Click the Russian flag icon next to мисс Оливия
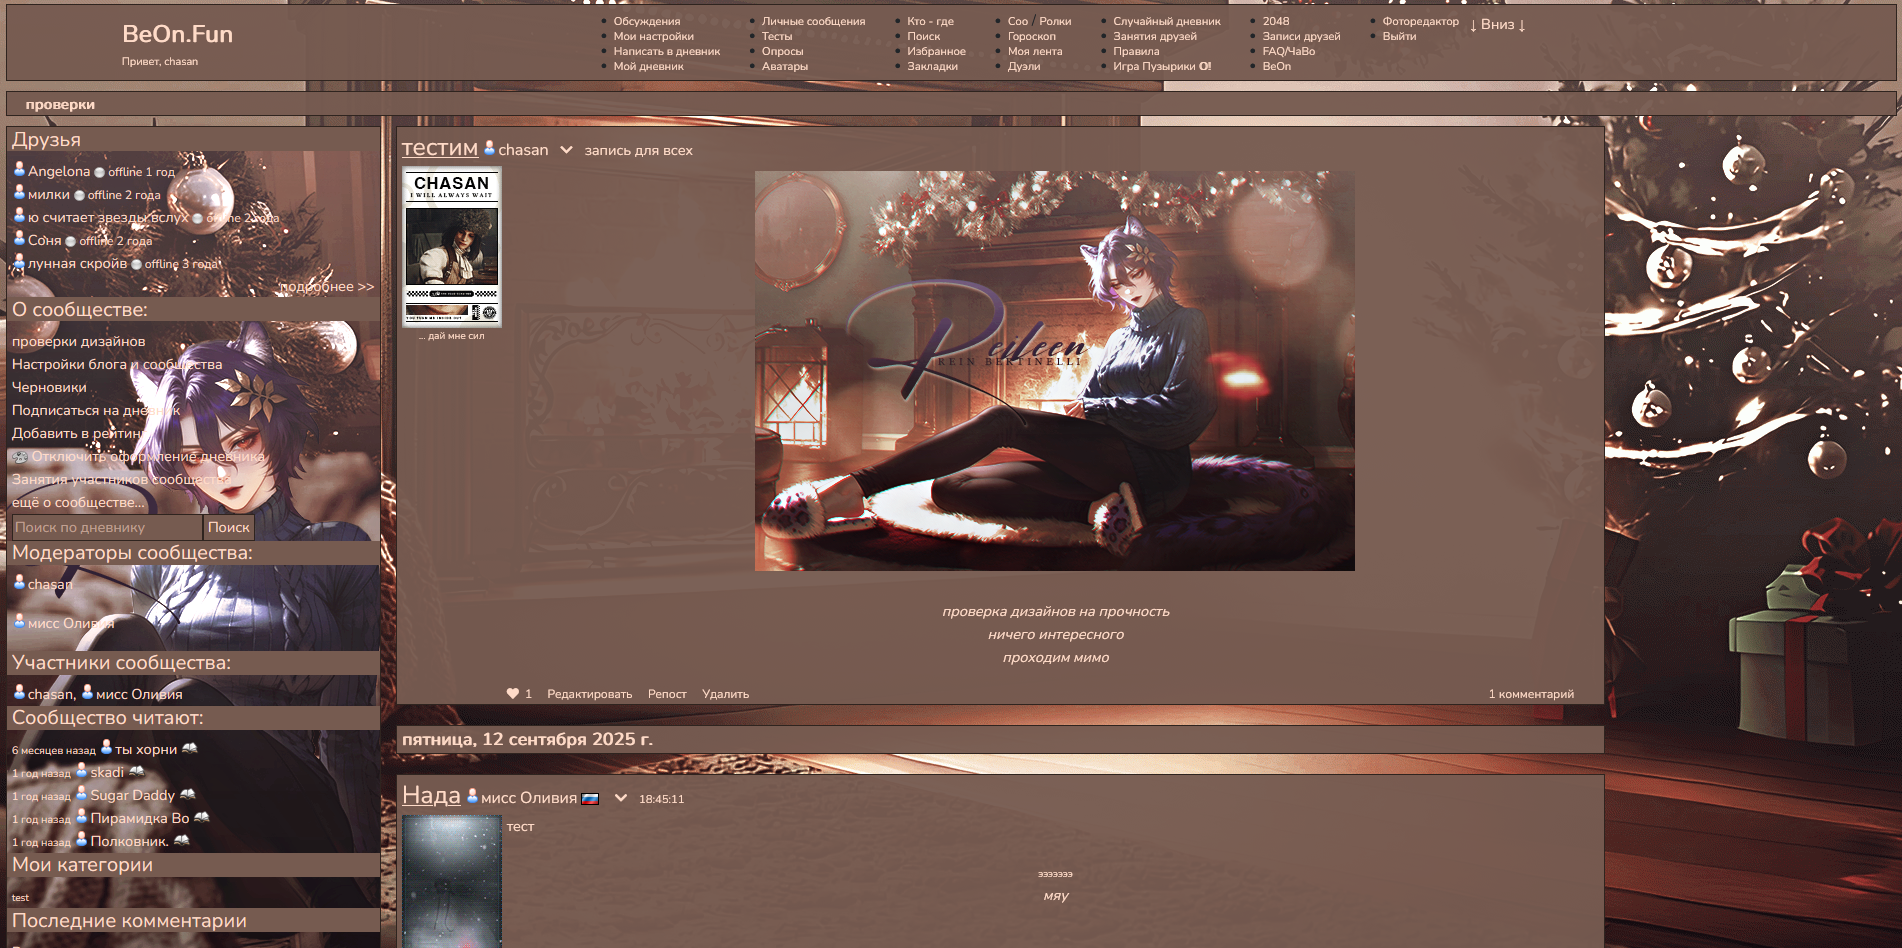Screen dimensions: 1902x948 tap(590, 799)
